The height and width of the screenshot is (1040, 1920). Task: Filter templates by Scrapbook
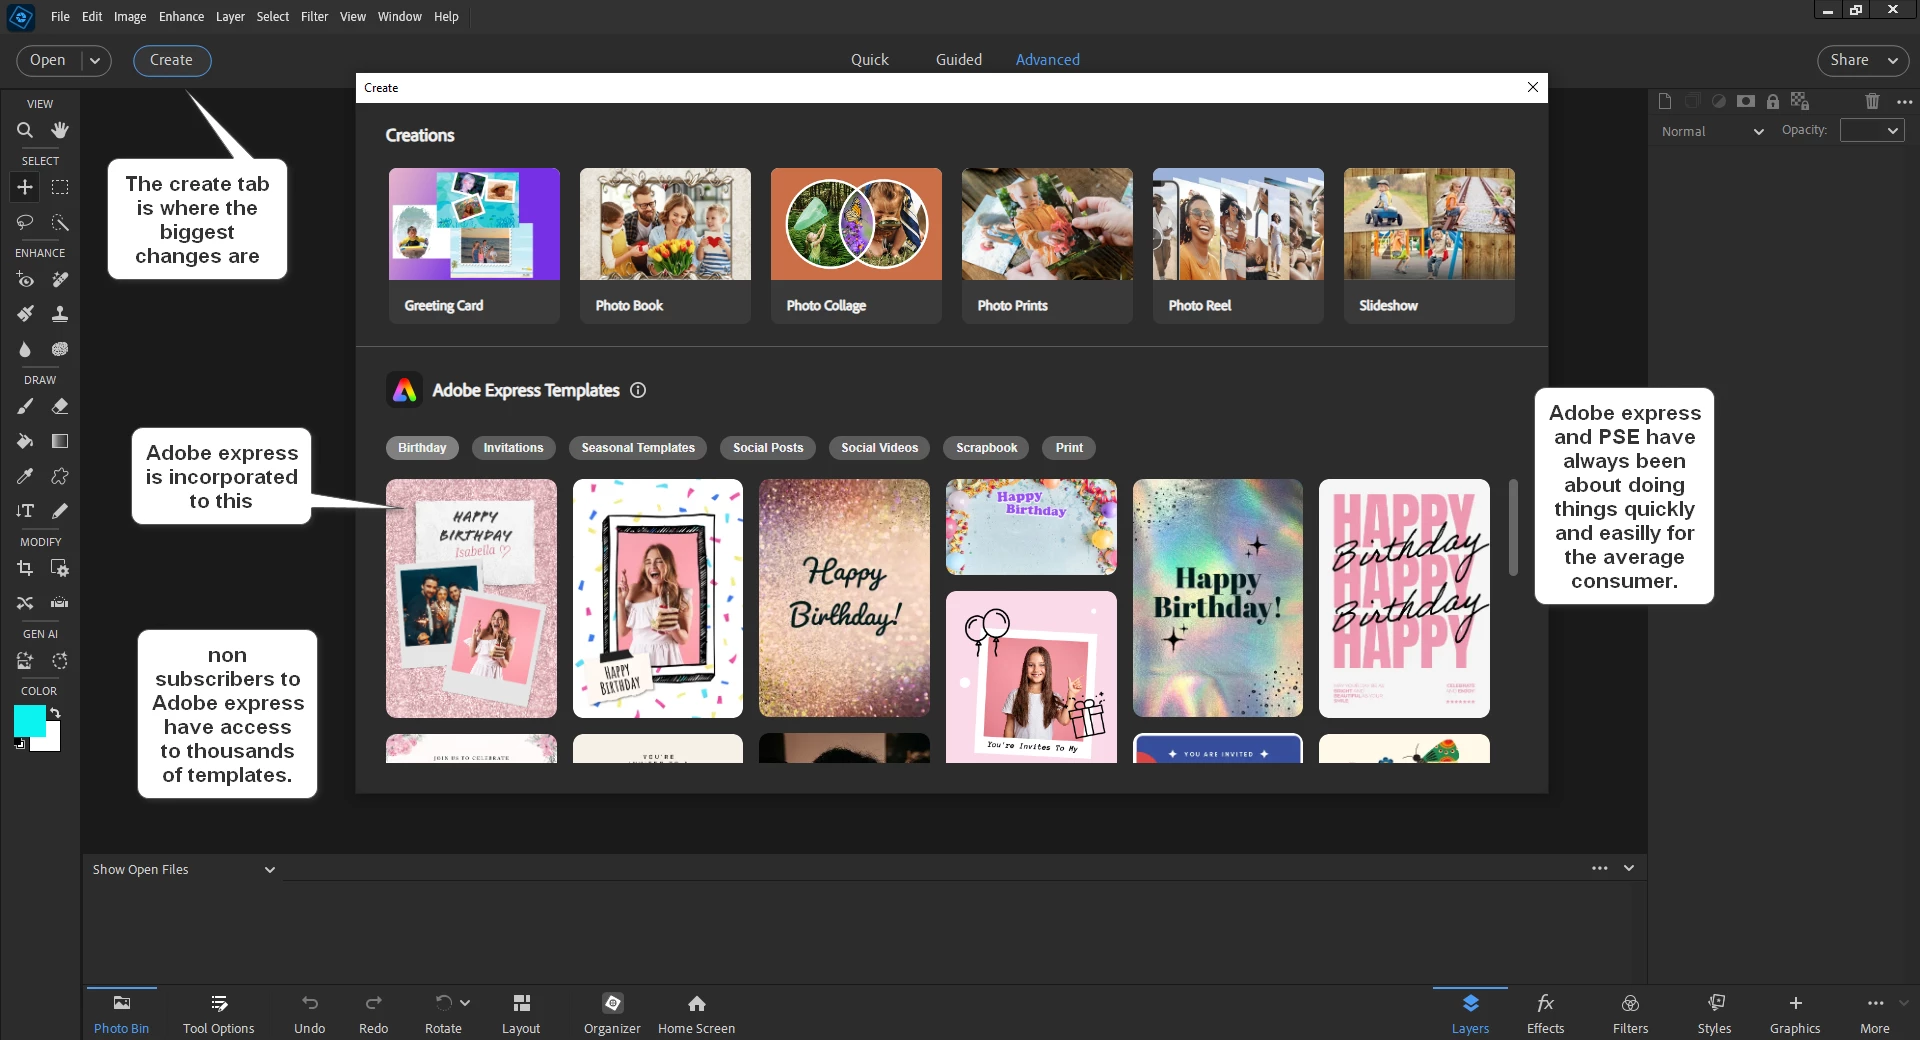(986, 448)
